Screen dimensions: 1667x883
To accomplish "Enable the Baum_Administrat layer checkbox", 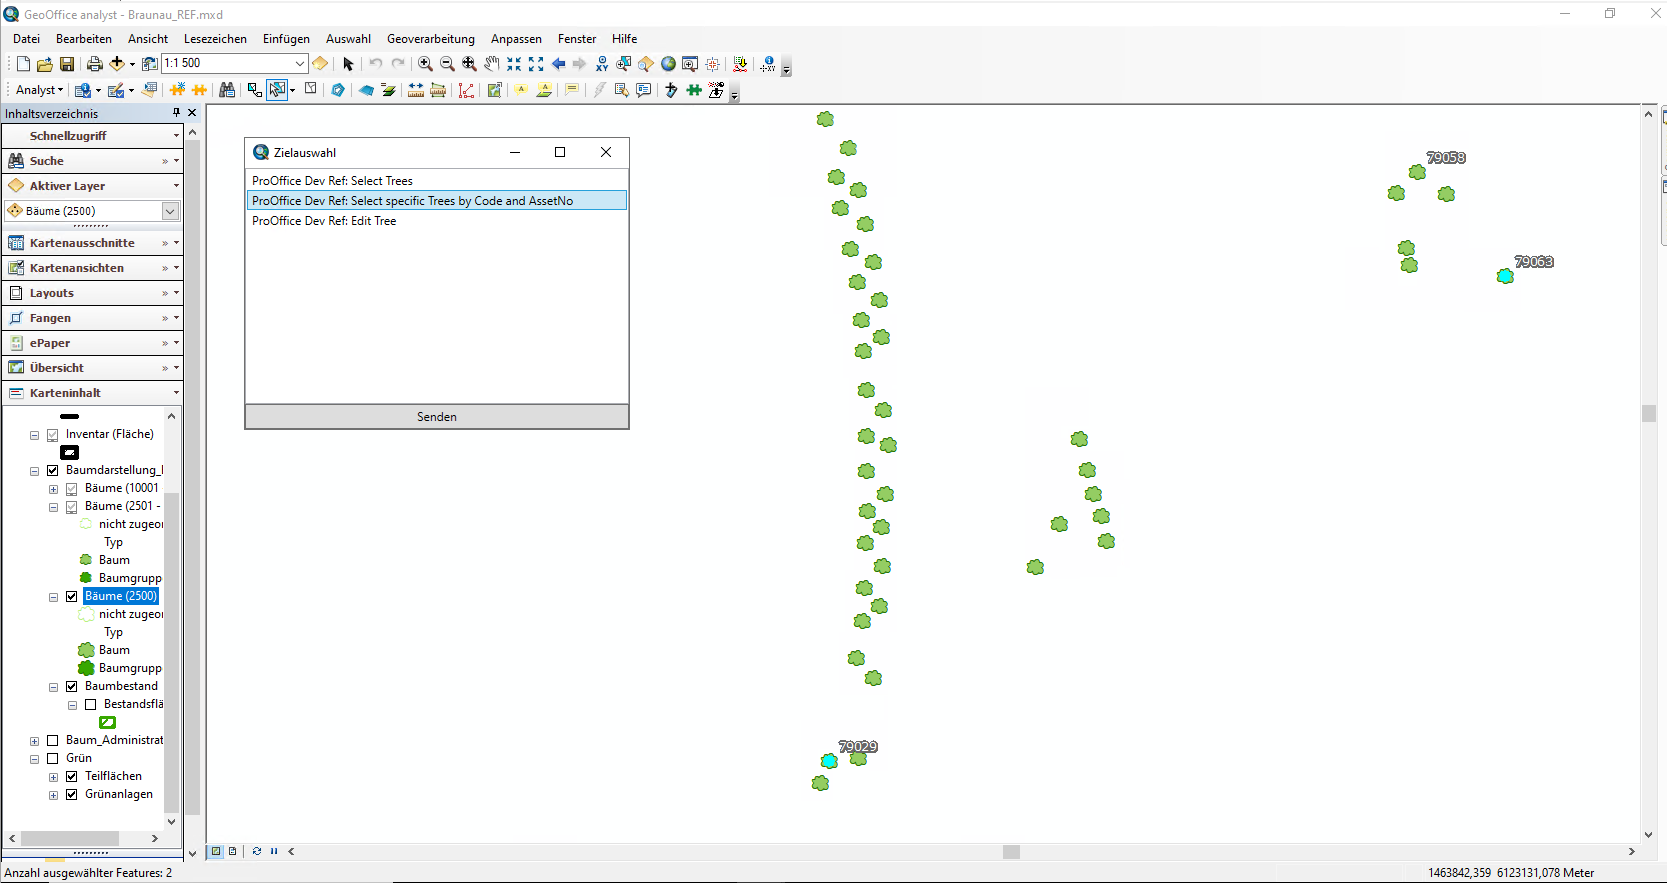I will point(53,740).
